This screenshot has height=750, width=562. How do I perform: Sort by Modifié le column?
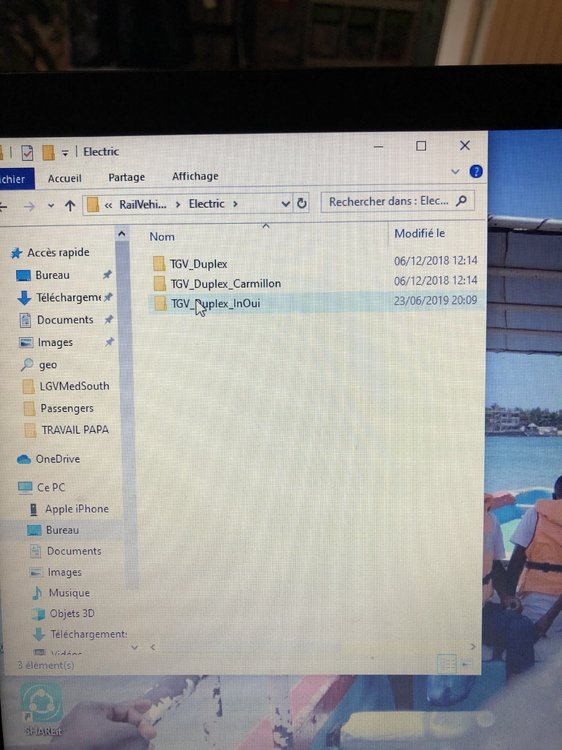(419, 233)
